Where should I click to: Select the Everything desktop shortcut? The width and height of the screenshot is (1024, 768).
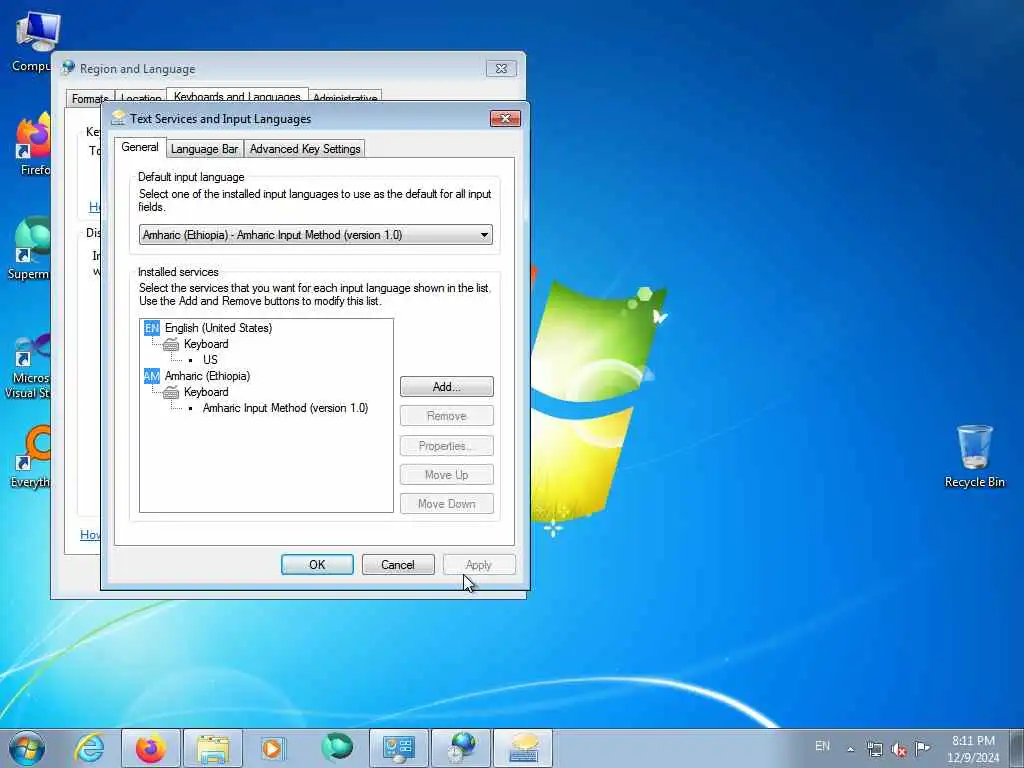tap(31, 456)
